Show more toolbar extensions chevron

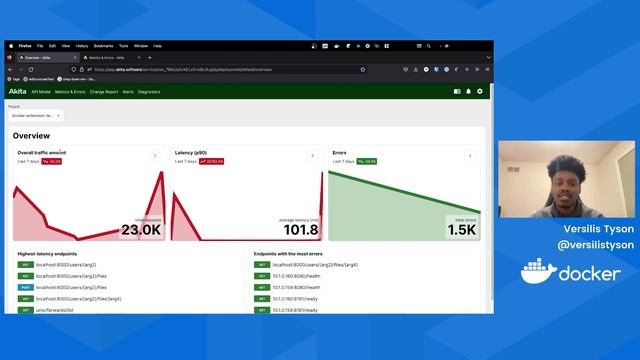tap(477, 70)
